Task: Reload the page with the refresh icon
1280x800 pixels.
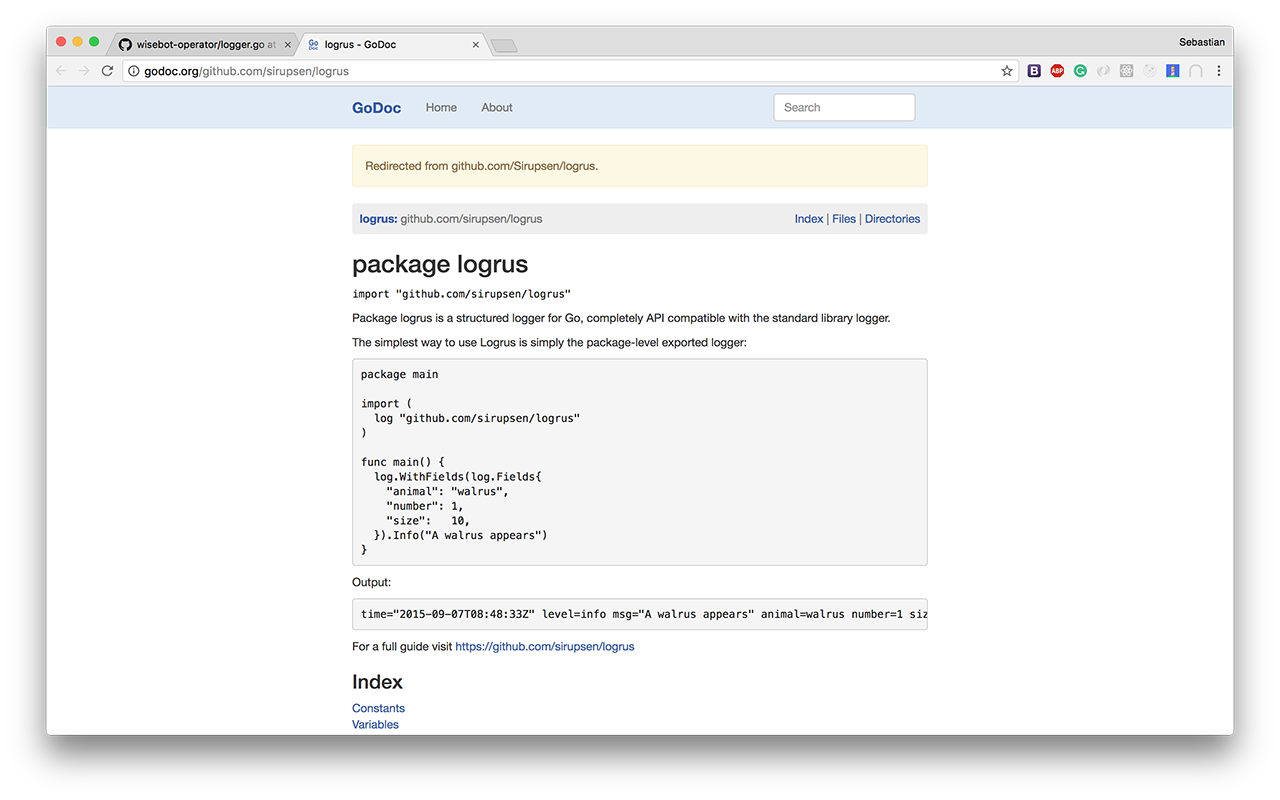Action: pos(108,71)
